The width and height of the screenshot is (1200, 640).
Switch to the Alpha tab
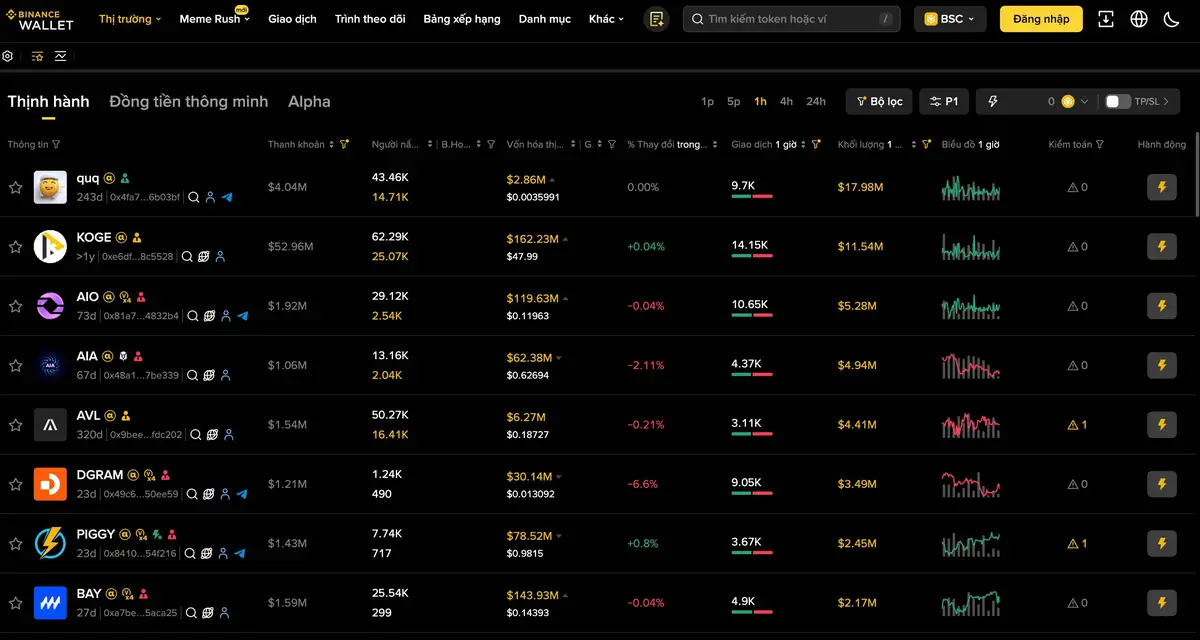[309, 102]
